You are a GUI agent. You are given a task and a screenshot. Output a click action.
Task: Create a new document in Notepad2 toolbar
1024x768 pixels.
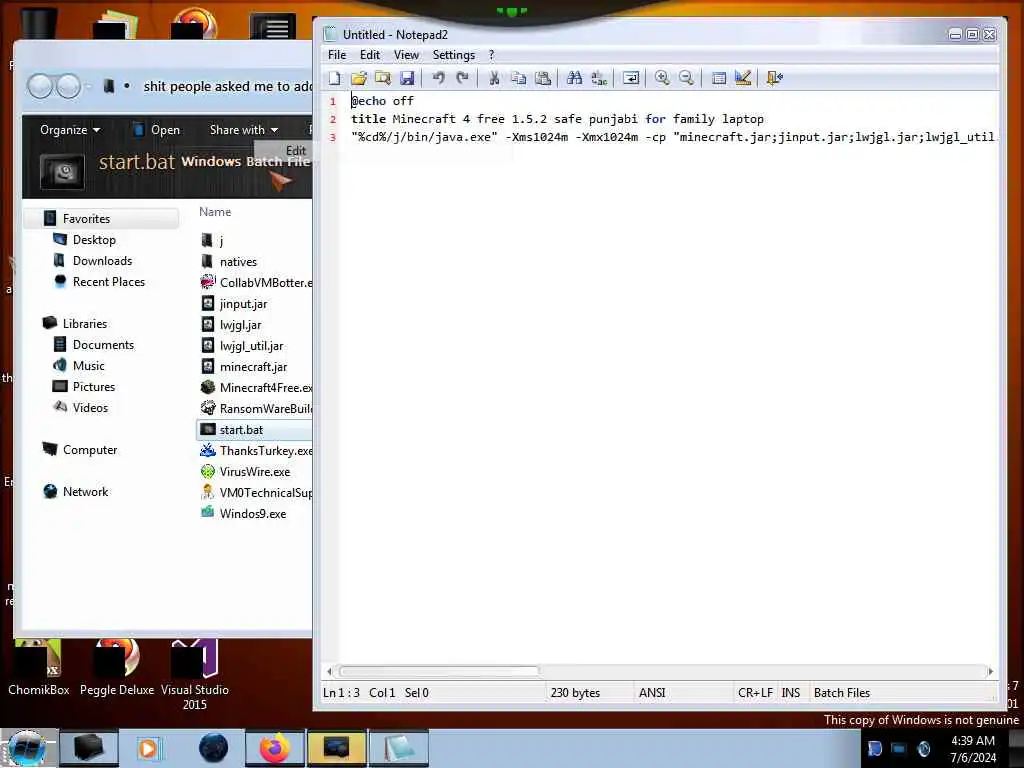[334, 78]
